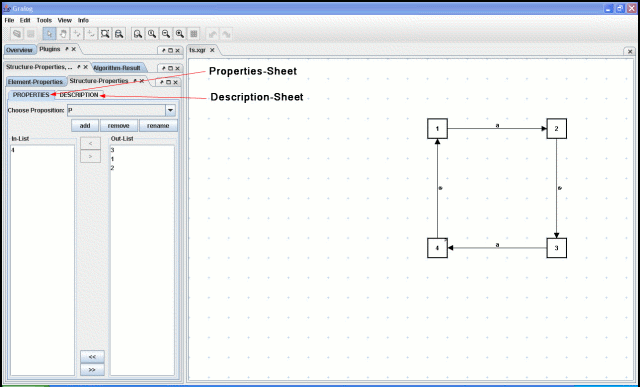Maximize the Algorithm-Result panel group
The image size is (640, 387).
[171, 68]
